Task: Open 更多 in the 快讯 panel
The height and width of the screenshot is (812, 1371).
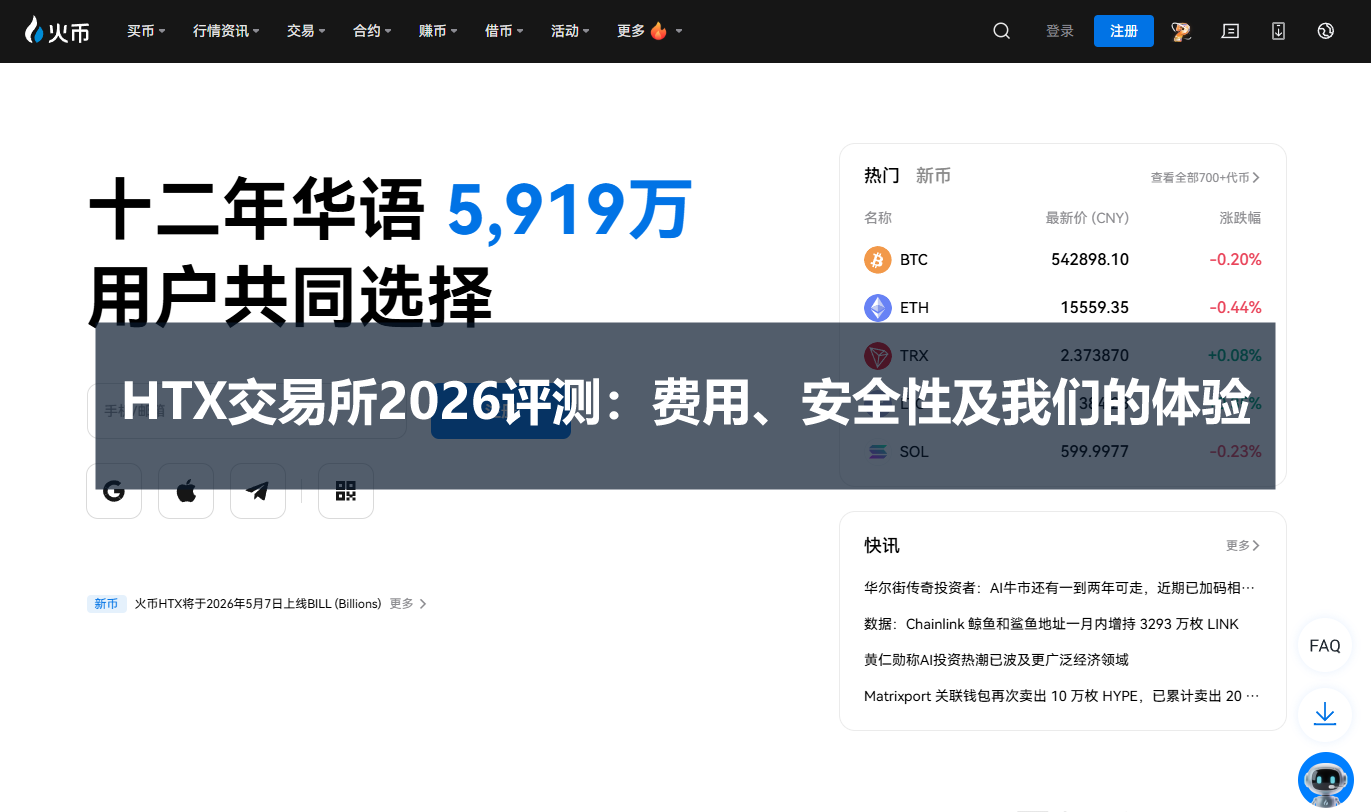Action: click(x=1243, y=546)
